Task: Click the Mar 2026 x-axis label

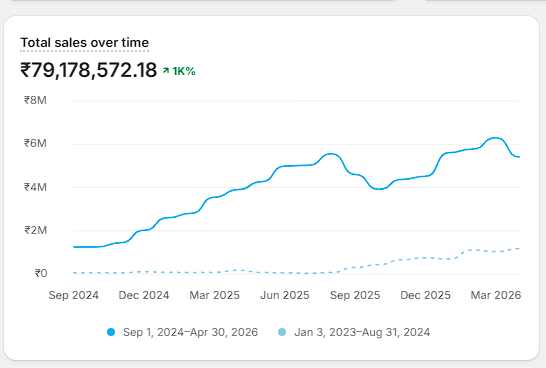Action: [496, 295]
